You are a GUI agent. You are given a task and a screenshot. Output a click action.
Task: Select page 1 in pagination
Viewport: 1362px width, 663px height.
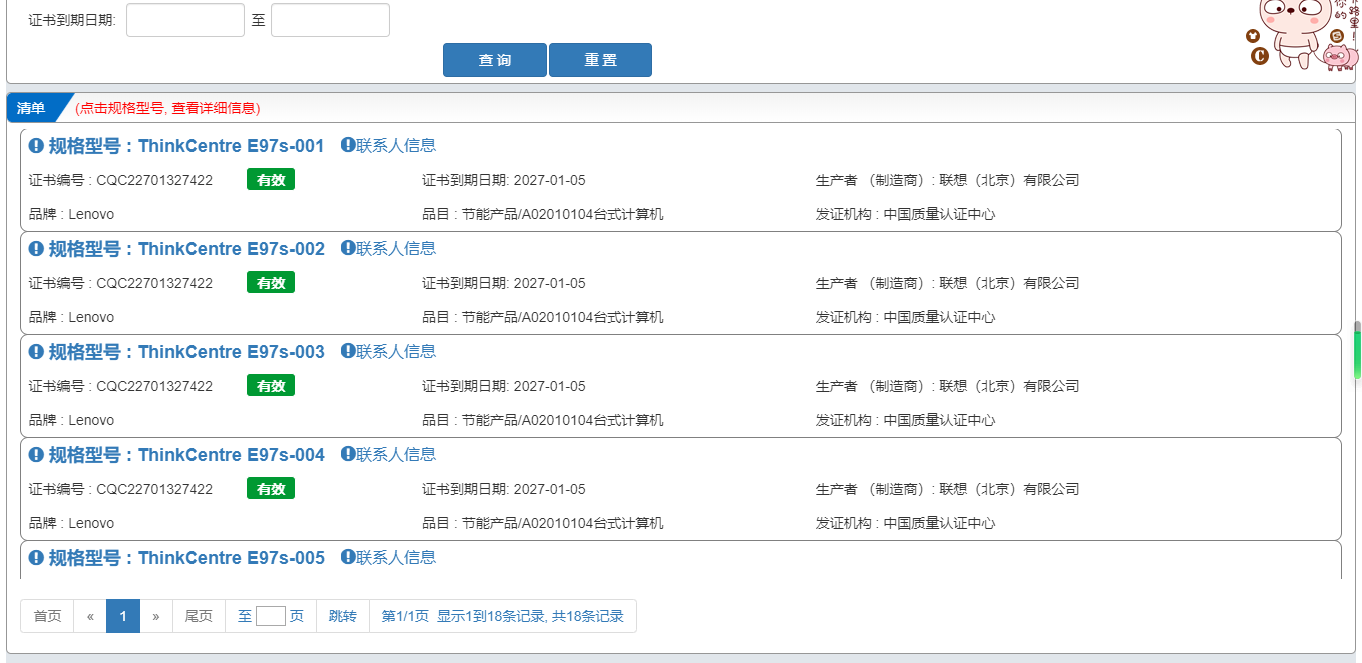pyautogui.click(x=123, y=616)
